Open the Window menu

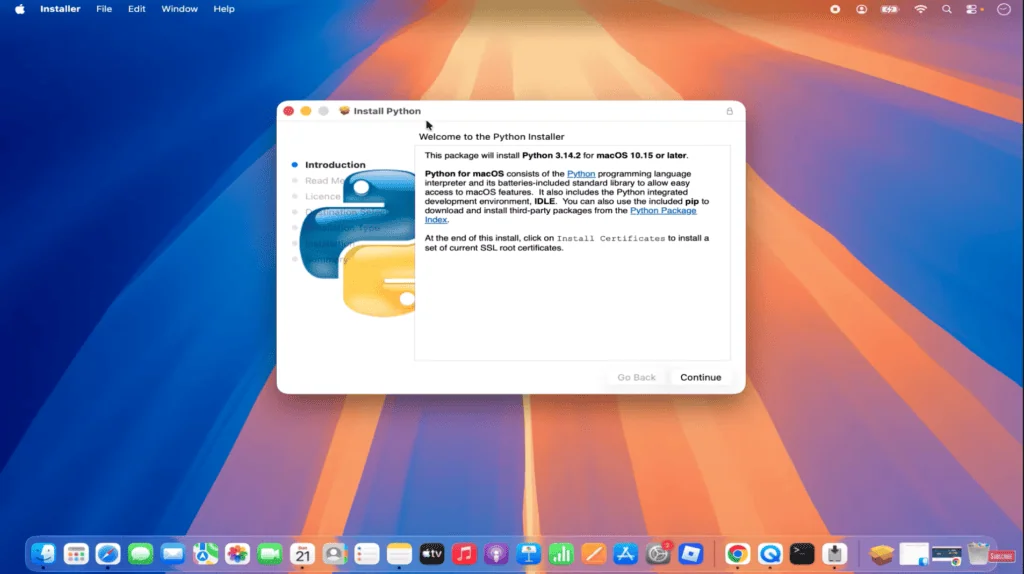click(x=180, y=9)
